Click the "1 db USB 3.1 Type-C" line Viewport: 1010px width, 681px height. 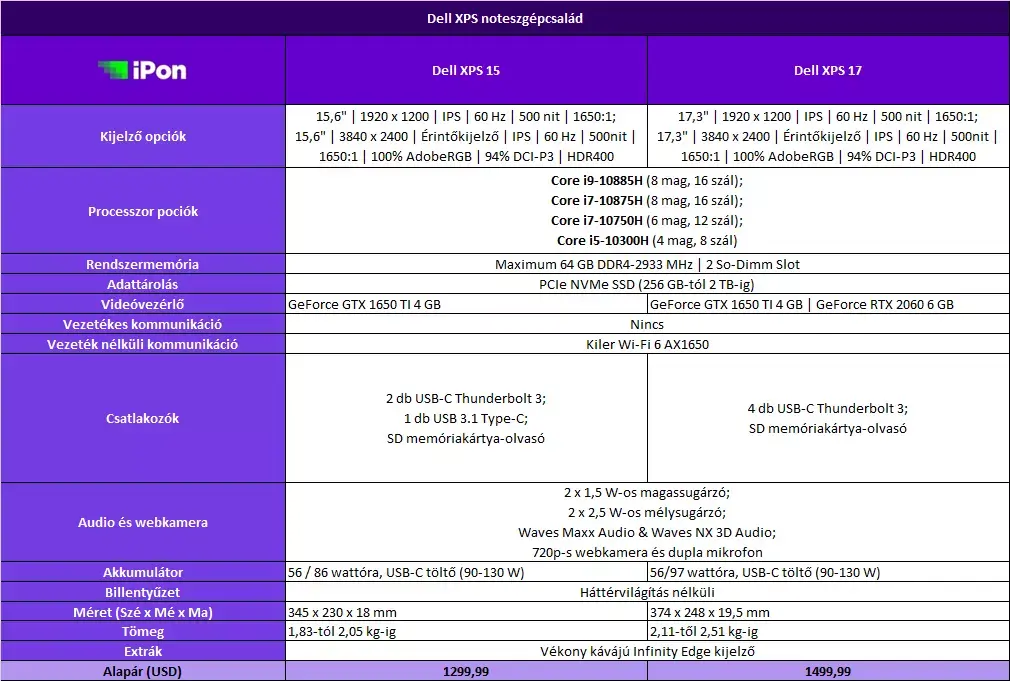[x=466, y=418]
